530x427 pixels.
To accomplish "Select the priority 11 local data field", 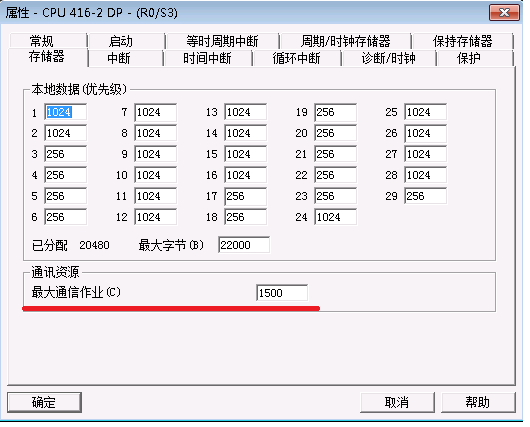I will tap(155, 196).
